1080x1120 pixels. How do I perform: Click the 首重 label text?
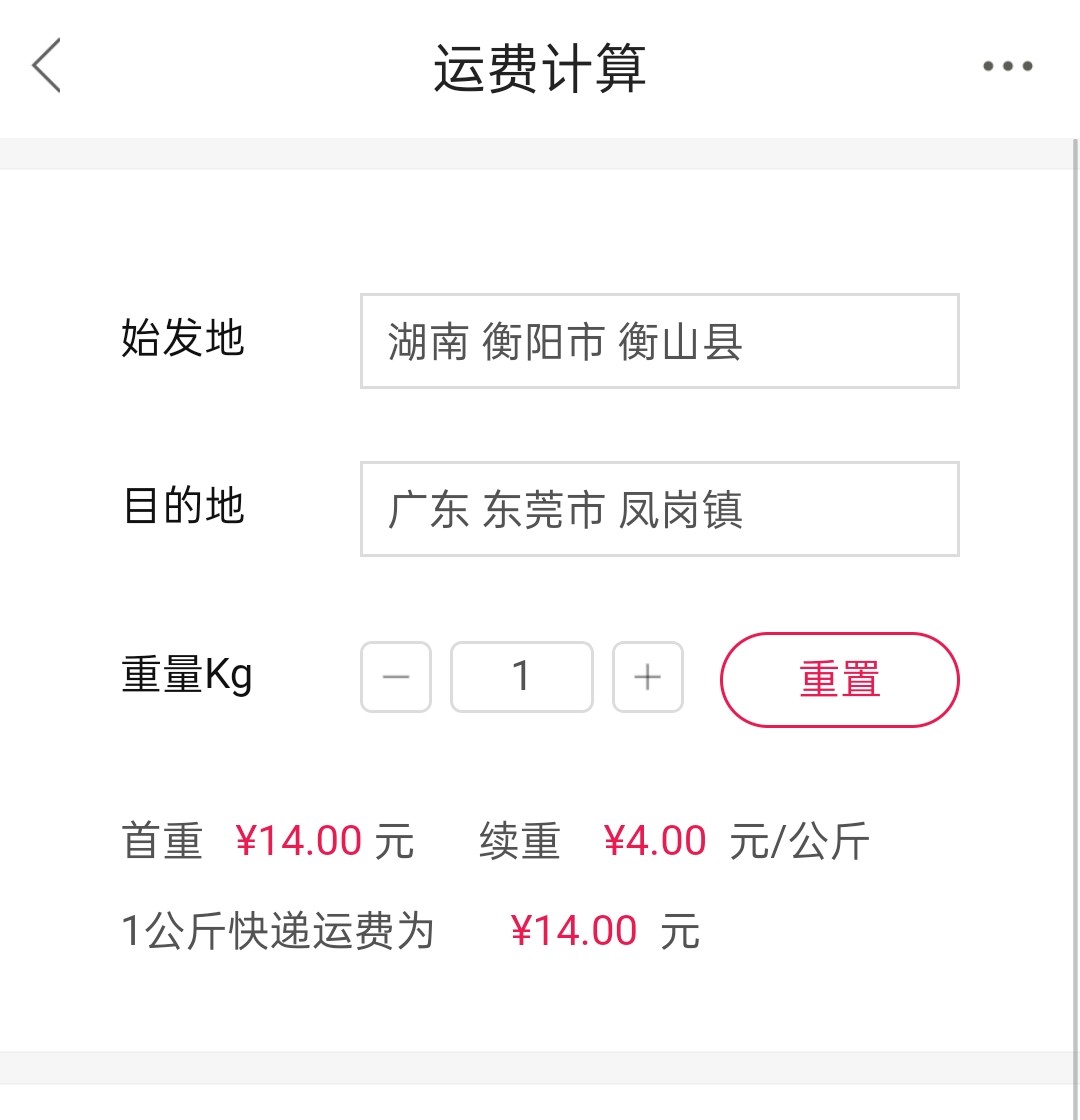[162, 841]
